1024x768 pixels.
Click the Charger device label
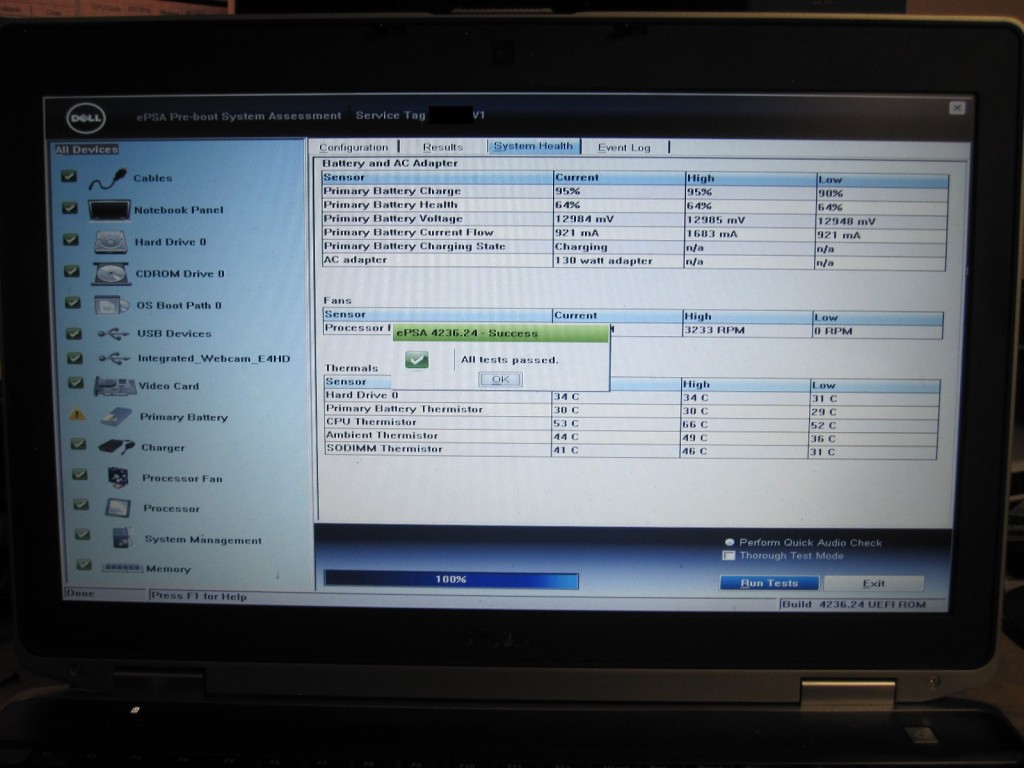(x=163, y=448)
